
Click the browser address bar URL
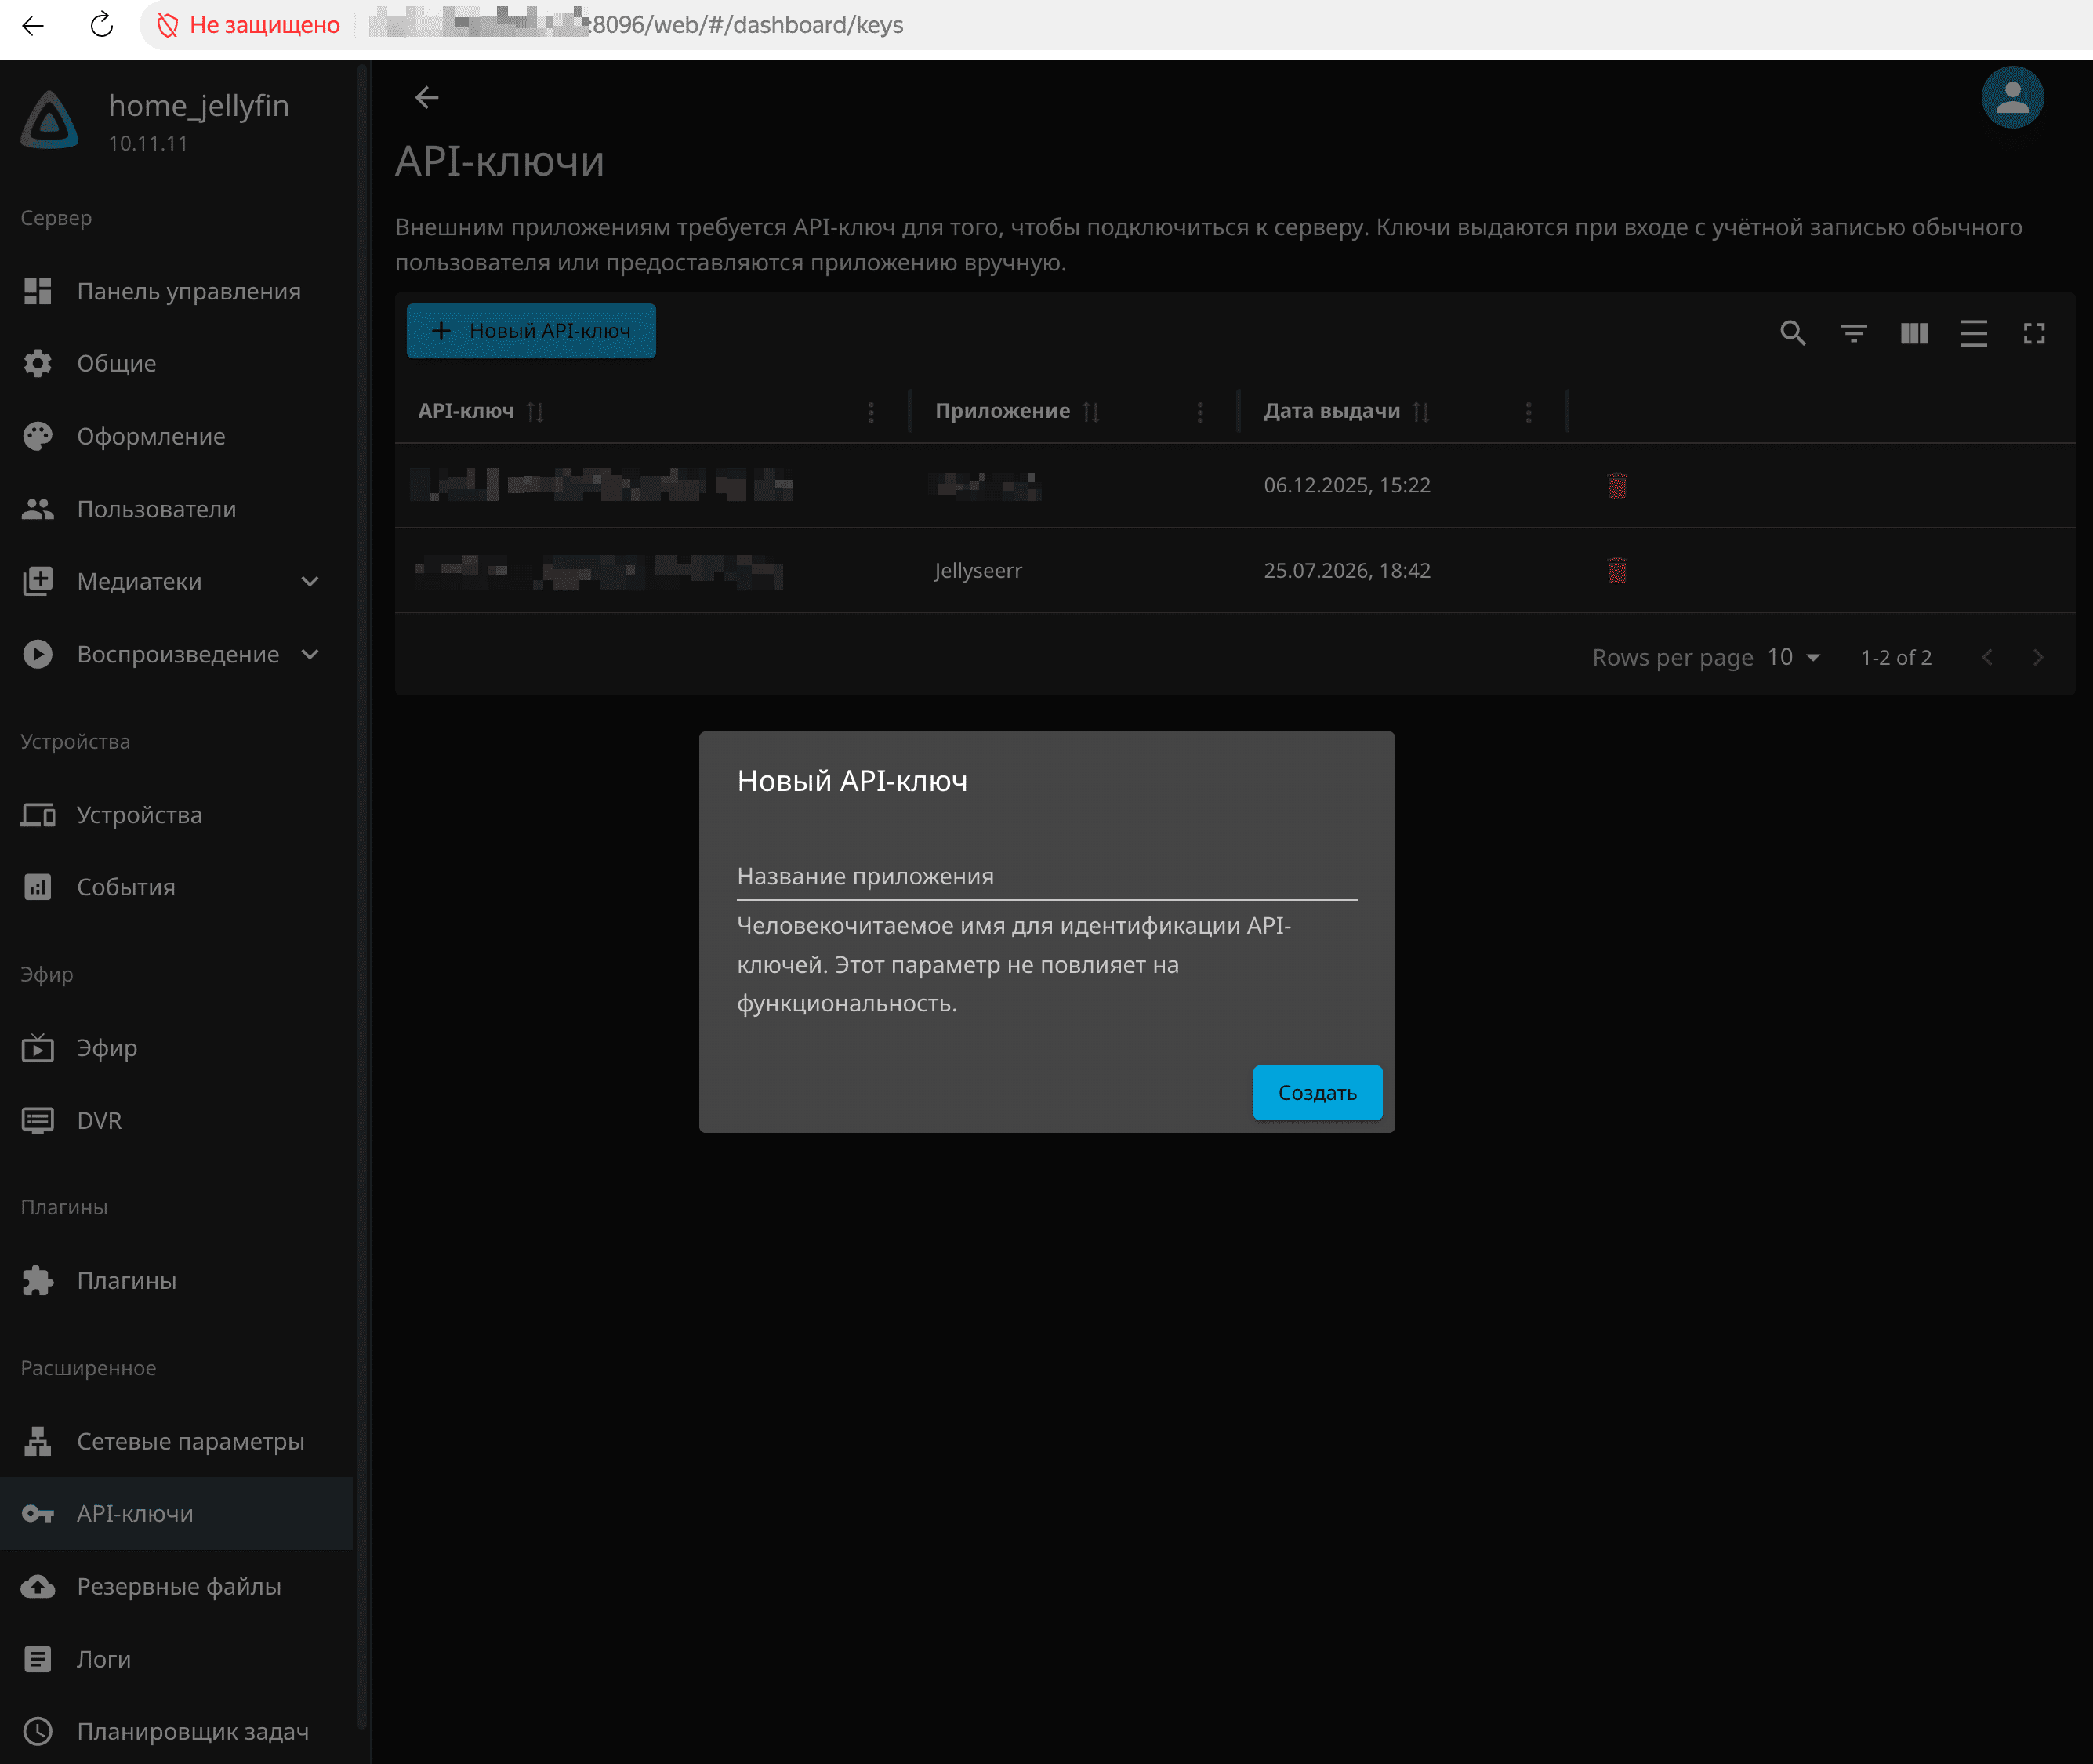pos(637,25)
